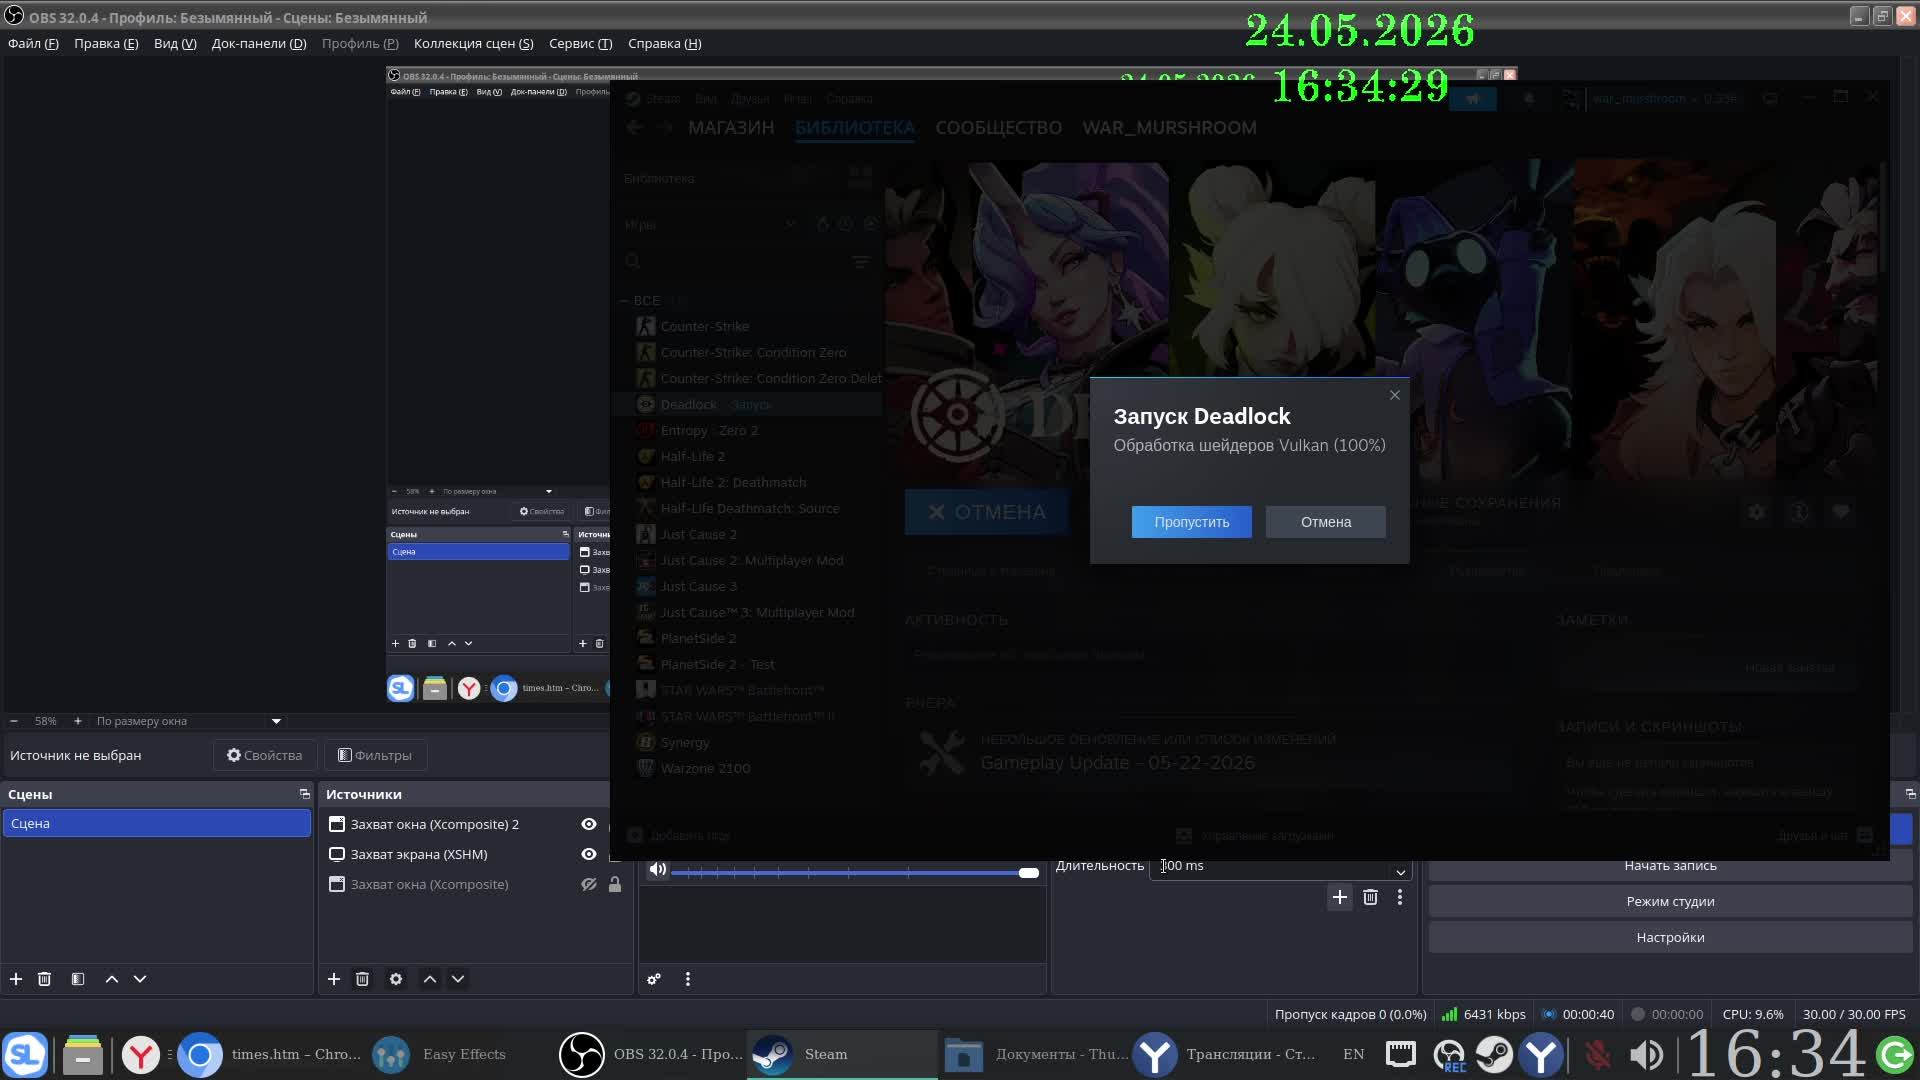Move scene up arrow in Scenes panel

click(112, 979)
